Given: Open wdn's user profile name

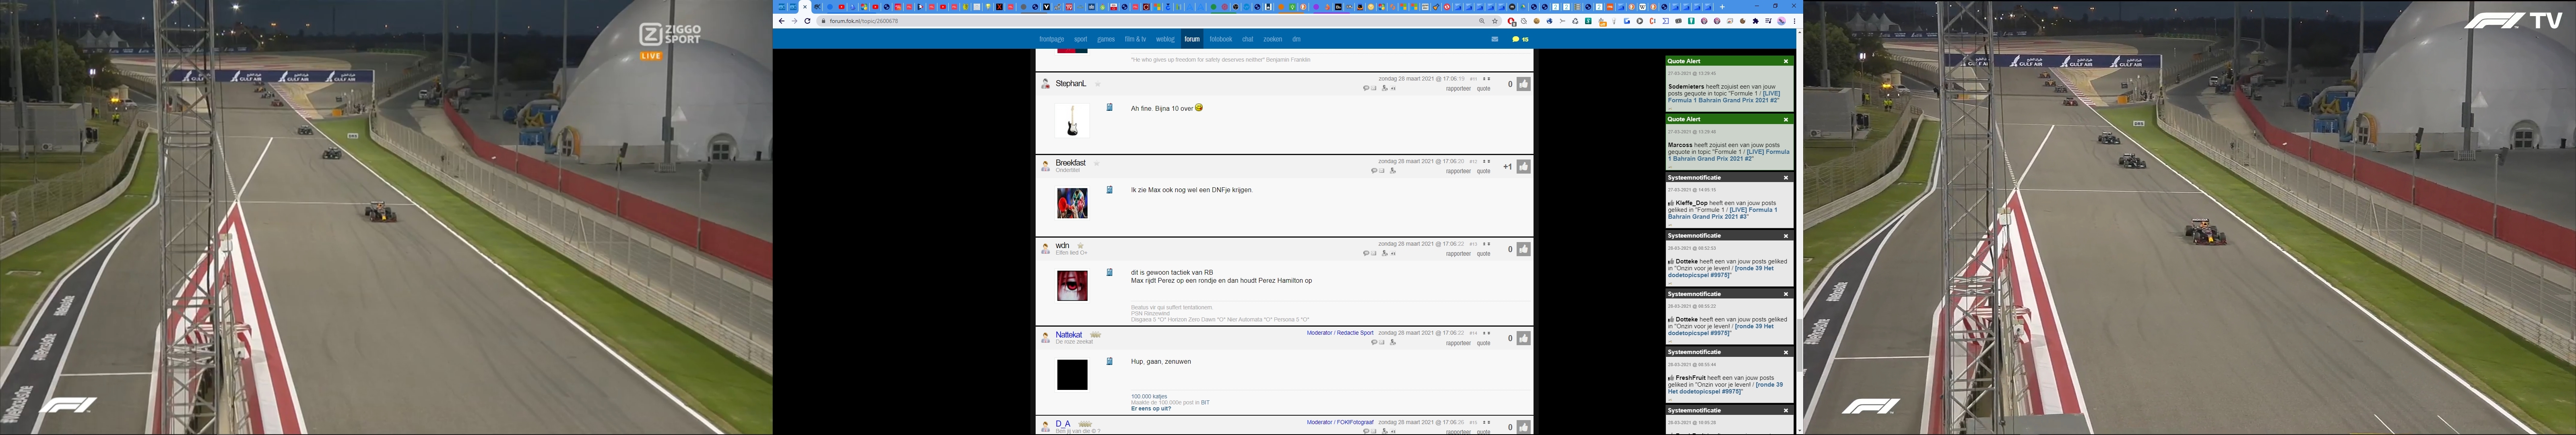Looking at the screenshot, I should point(1062,246).
